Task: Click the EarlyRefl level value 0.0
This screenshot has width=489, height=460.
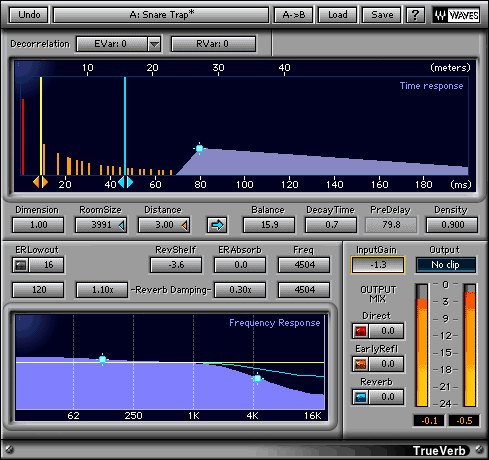Action: coord(387,364)
